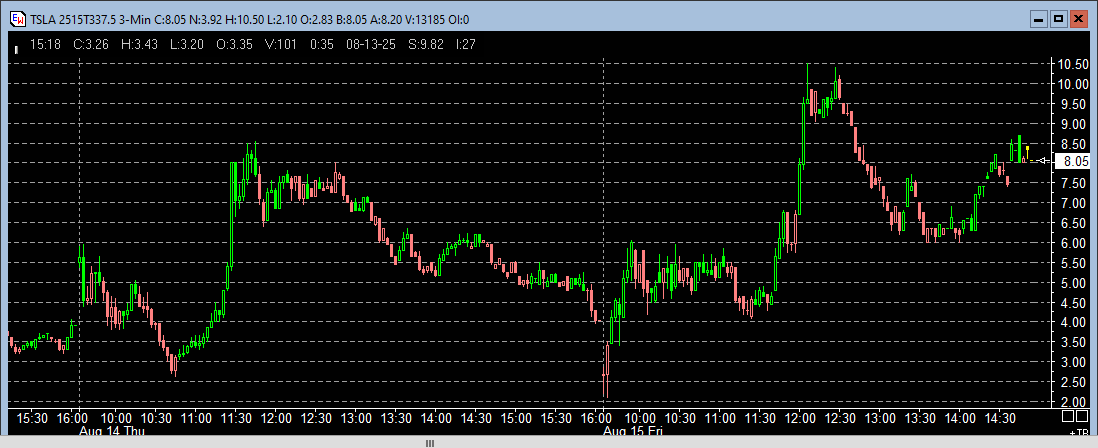Click the Aug 15 Fri date label
Viewport: 1098px width, 448px height.
click(x=632, y=430)
